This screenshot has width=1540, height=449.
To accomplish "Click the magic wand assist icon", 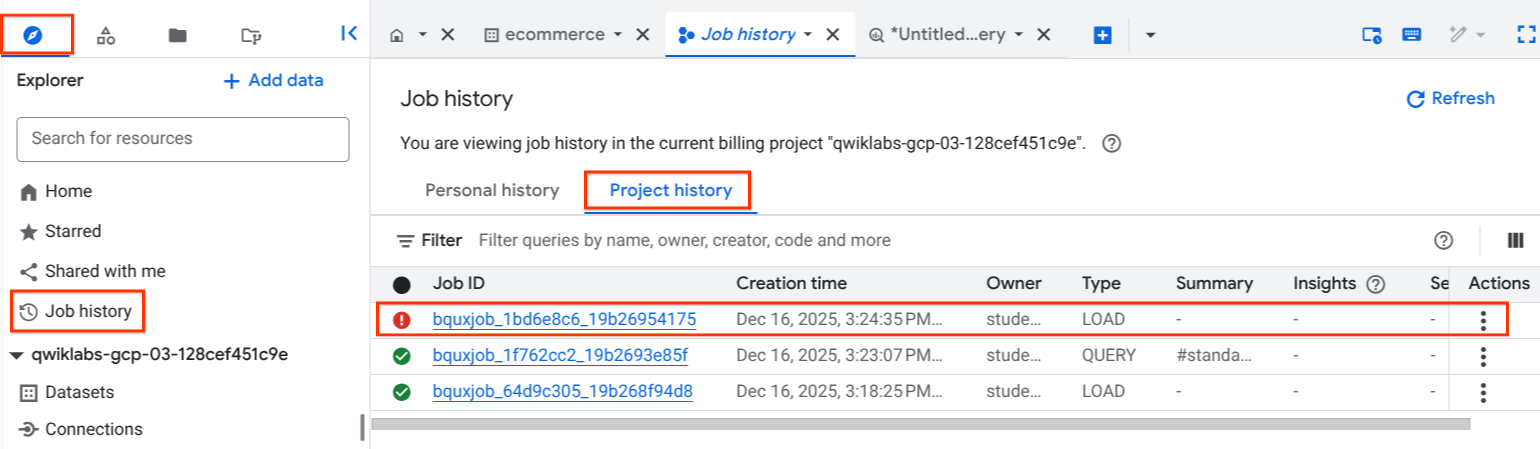I will (x=1460, y=34).
